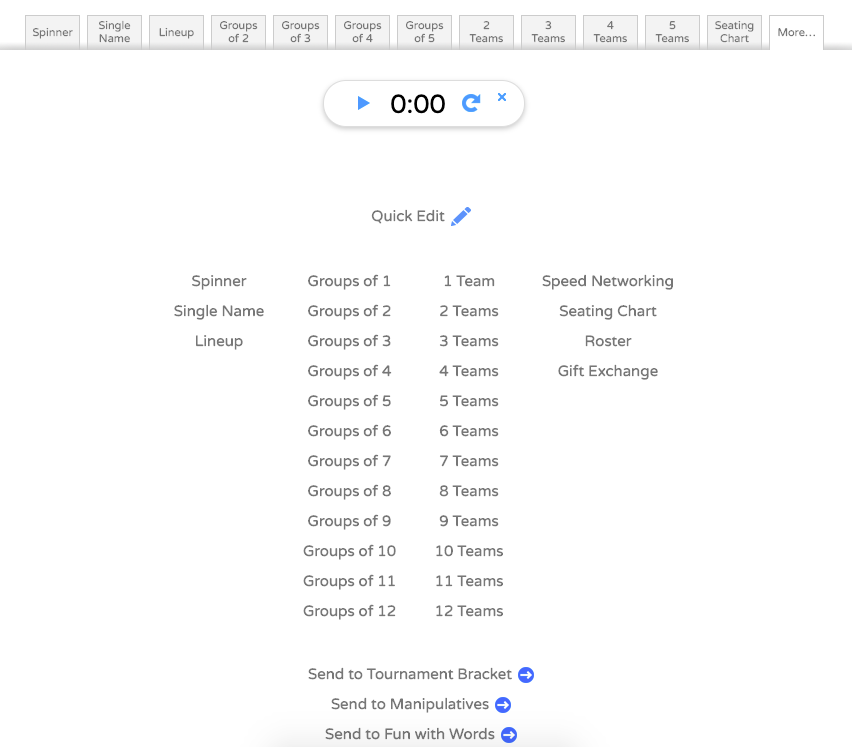Switch to the Single Name tab
The width and height of the screenshot is (852, 747).
pos(114,32)
